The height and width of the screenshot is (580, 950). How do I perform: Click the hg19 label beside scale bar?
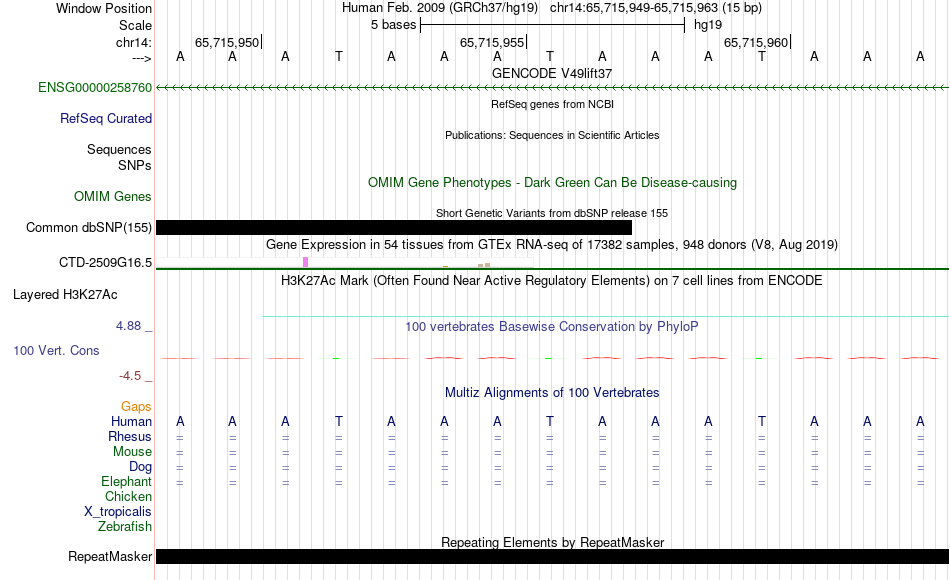[x=708, y=25]
